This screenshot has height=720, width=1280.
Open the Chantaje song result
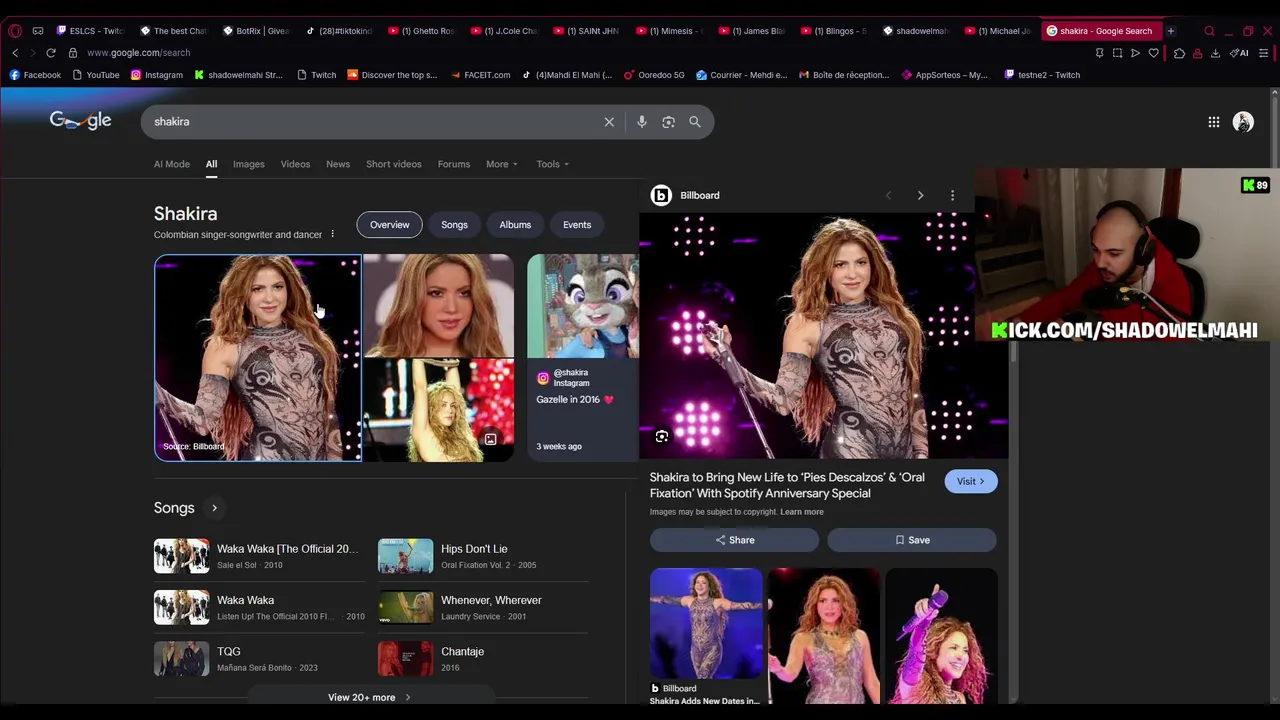483,659
